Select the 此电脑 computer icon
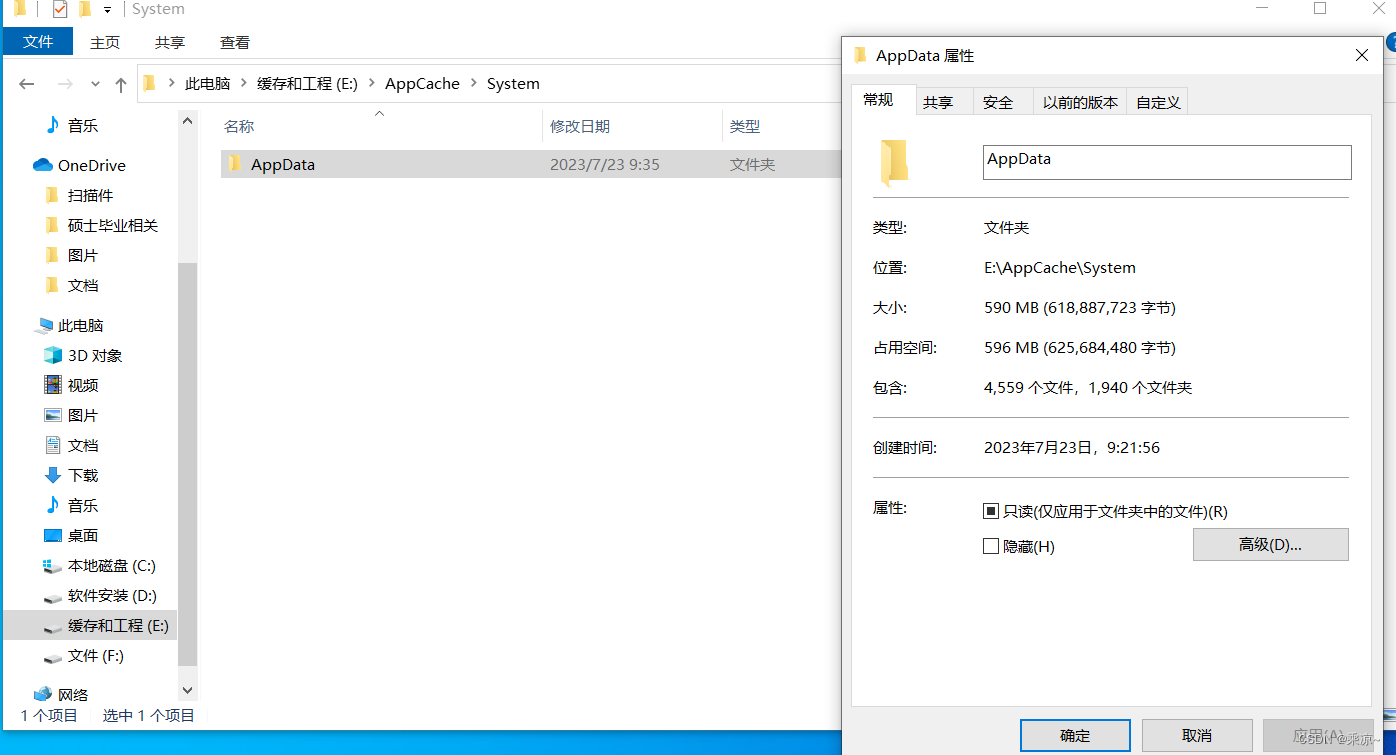This screenshot has height=755, width=1396. point(43,325)
